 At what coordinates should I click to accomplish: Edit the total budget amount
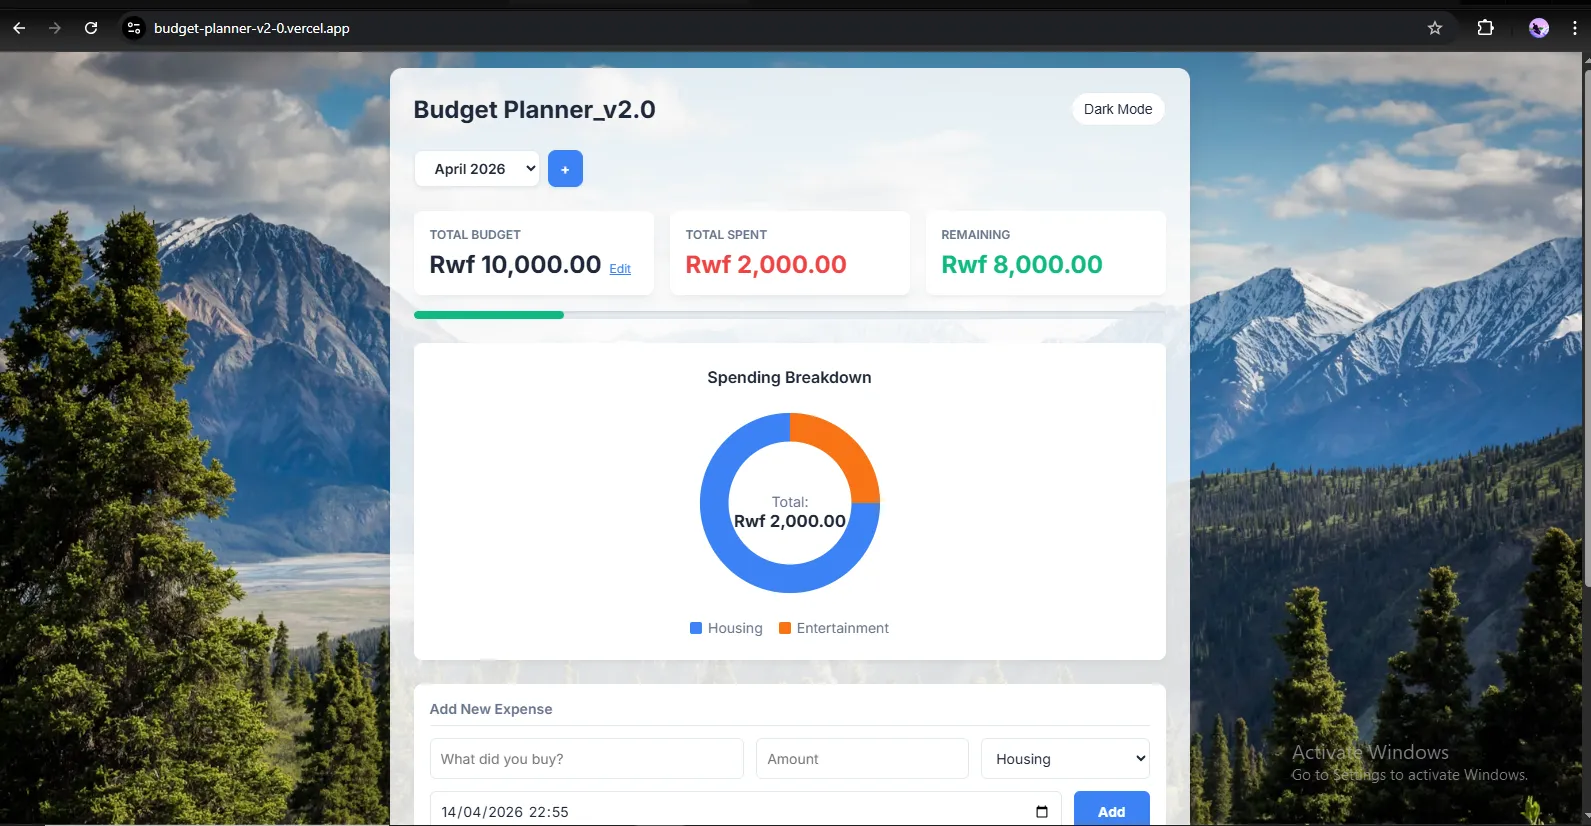[x=620, y=269]
